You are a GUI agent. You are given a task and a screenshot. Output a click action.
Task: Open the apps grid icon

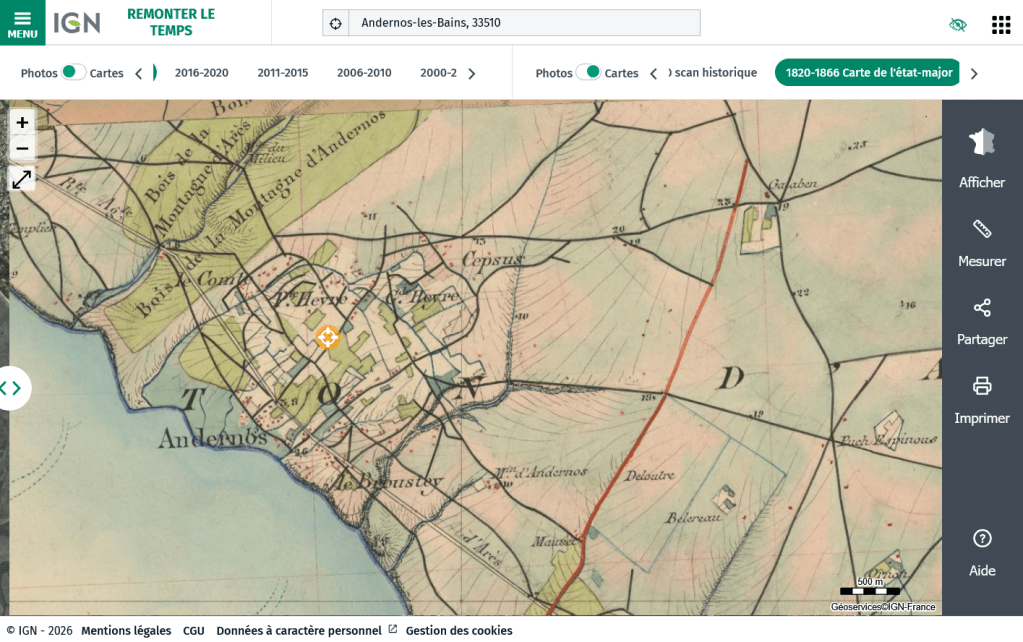point(1000,25)
